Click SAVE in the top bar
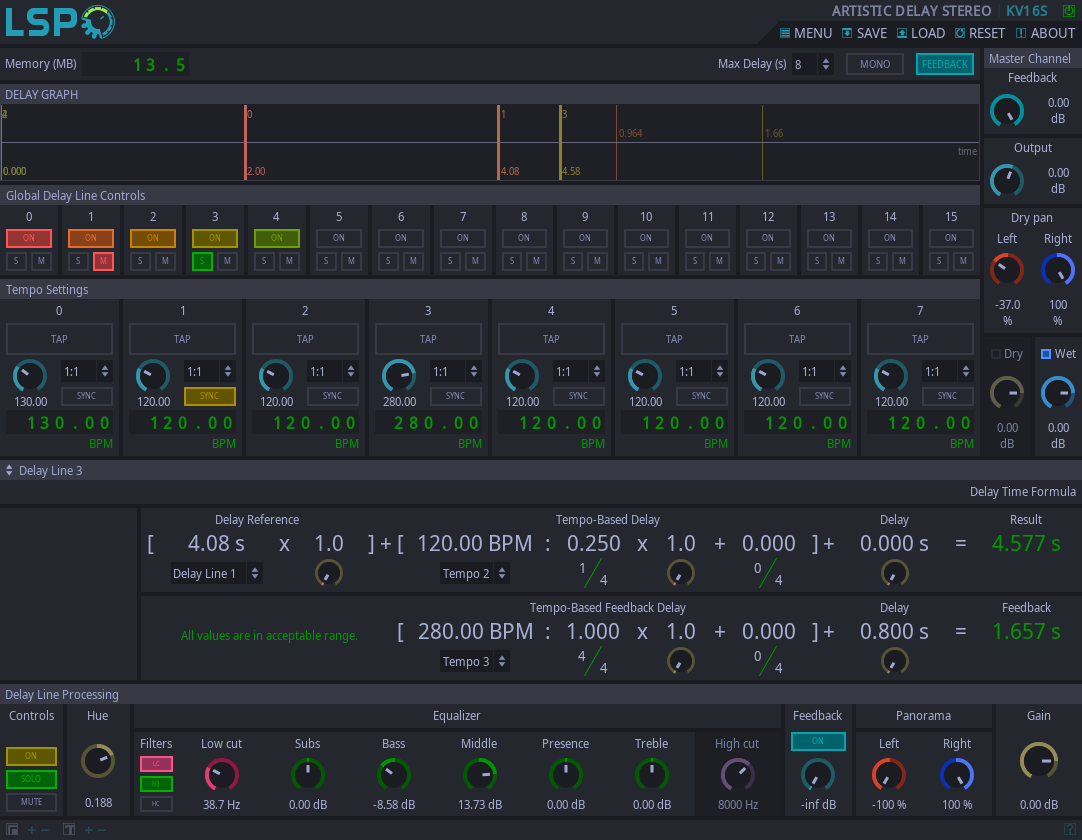The image size is (1082, 840). (x=864, y=33)
